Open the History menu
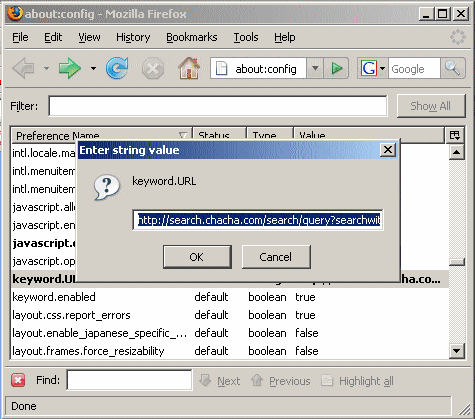Image resolution: width=475 pixels, height=419 pixels. [133, 37]
